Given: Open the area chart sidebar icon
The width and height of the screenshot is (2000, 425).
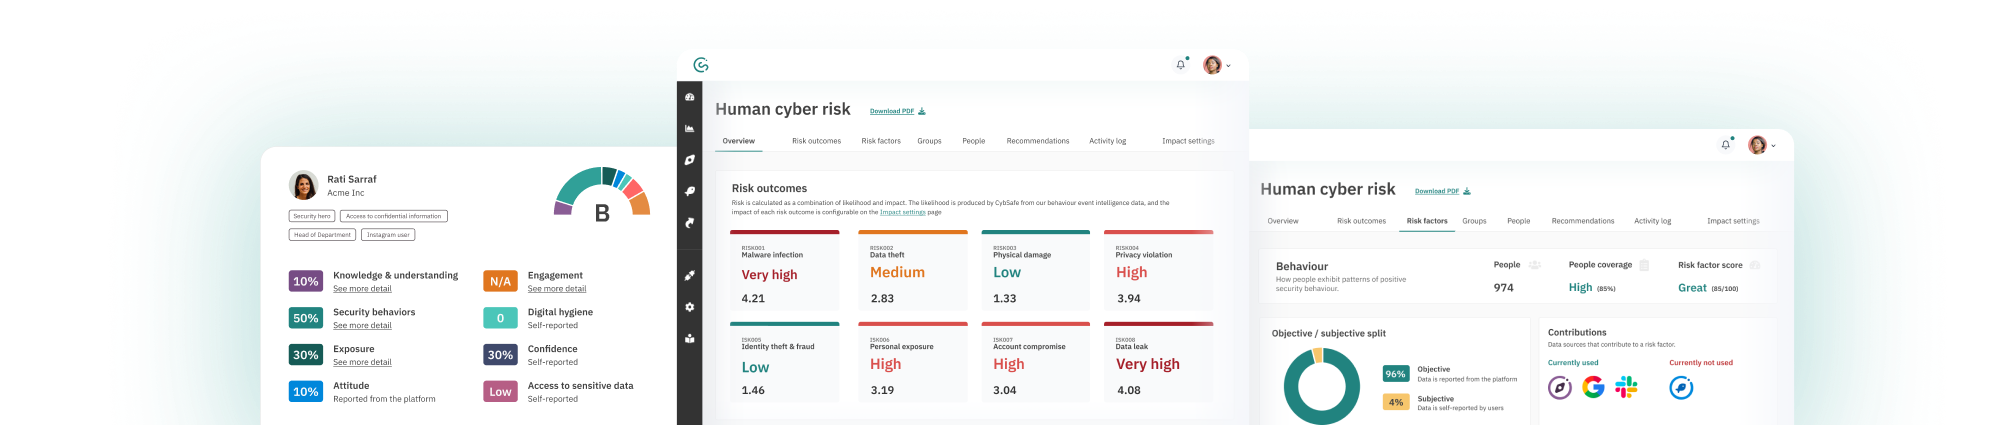Looking at the screenshot, I should [690, 129].
